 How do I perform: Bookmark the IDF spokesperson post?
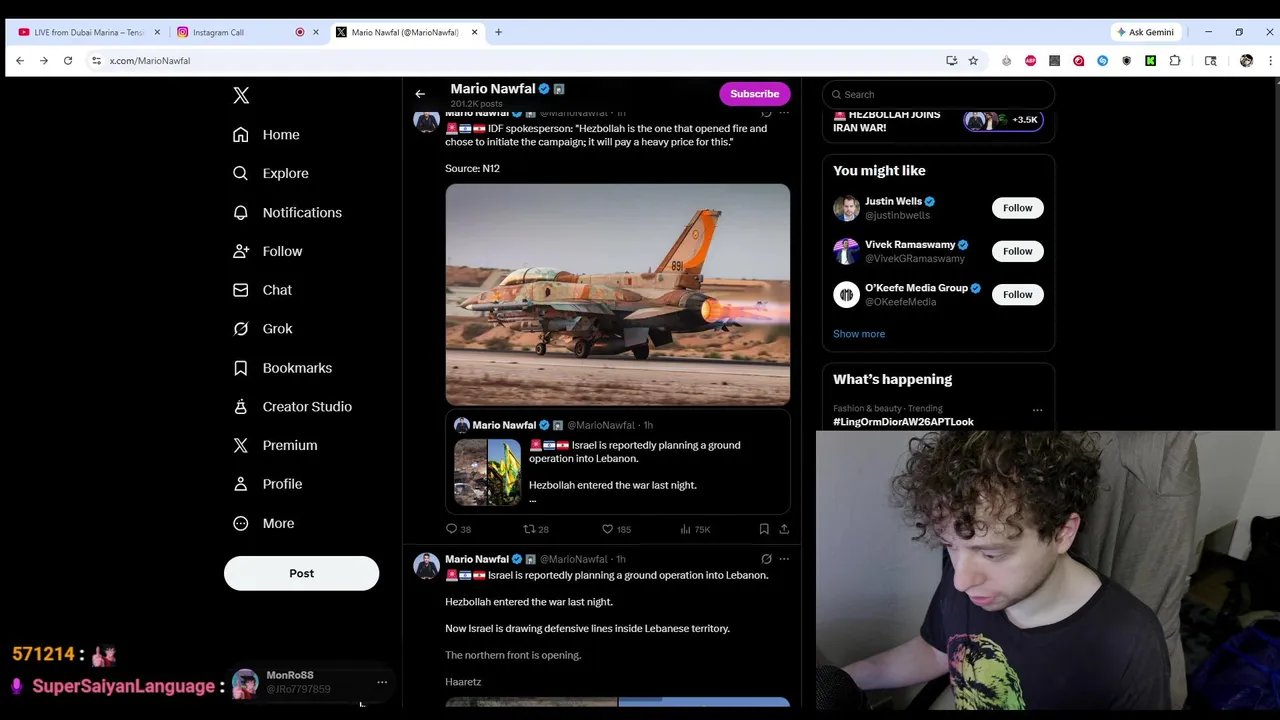(764, 529)
